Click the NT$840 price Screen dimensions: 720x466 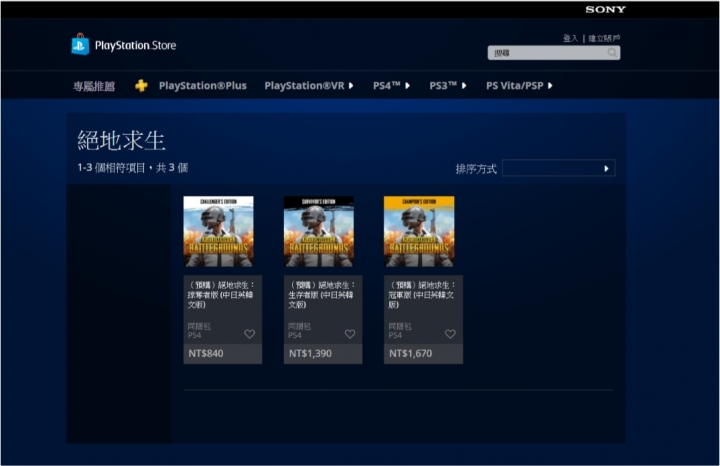click(x=206, y=354)
